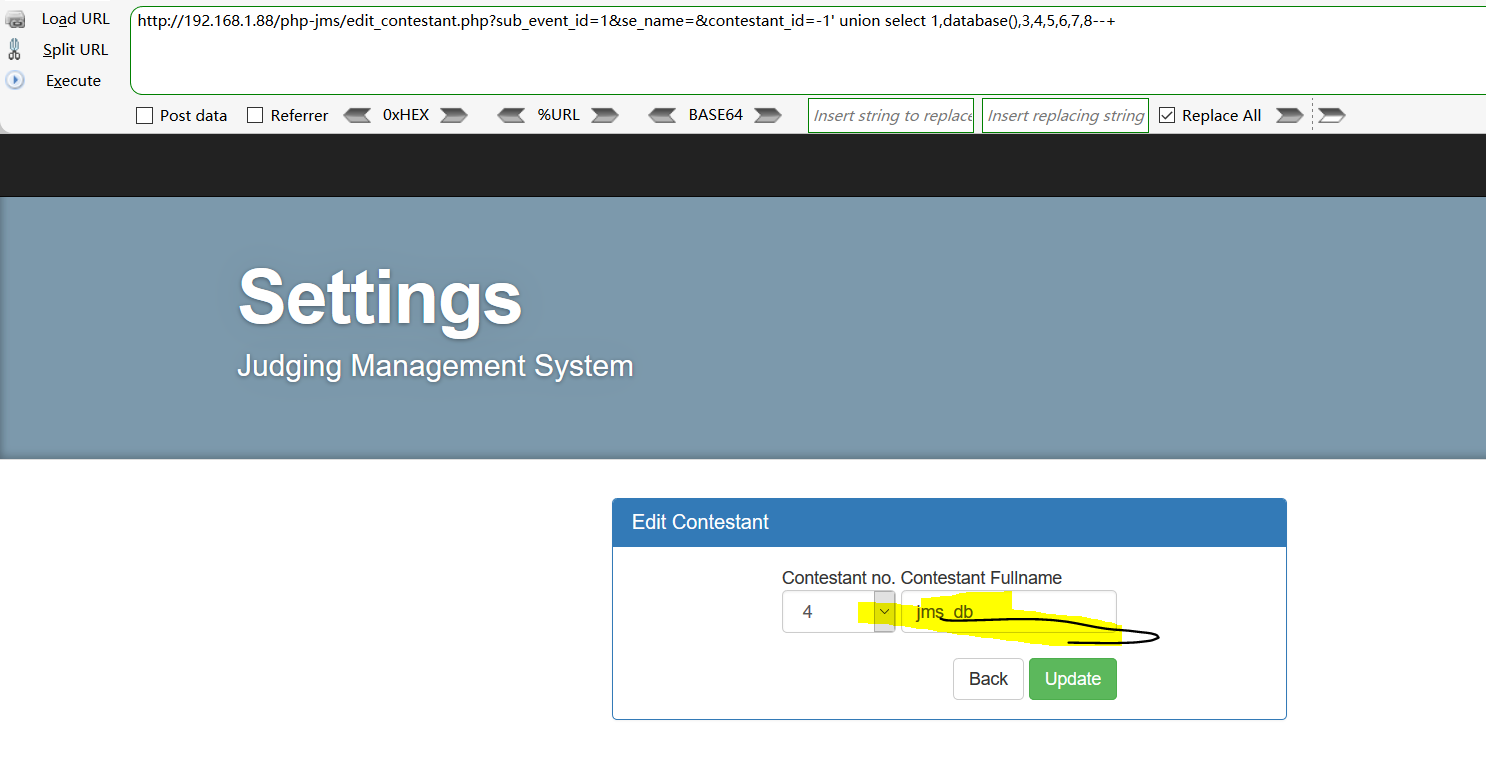Click the left arrow before %URL
The width and height of the screenshot is (1486, 761).
tap(512, 115)
